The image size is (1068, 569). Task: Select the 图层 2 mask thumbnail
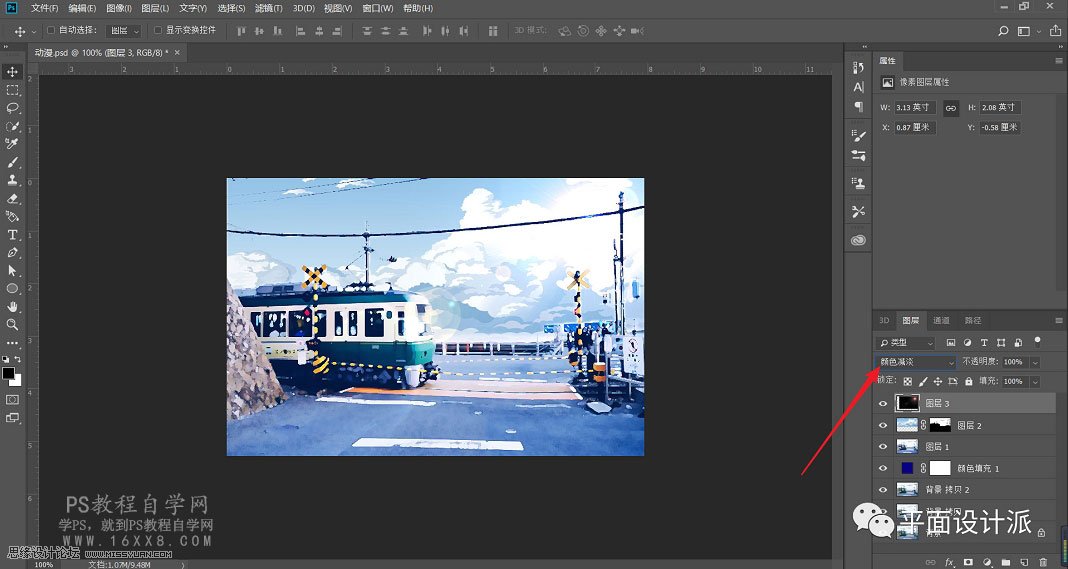tap(940, 425)
